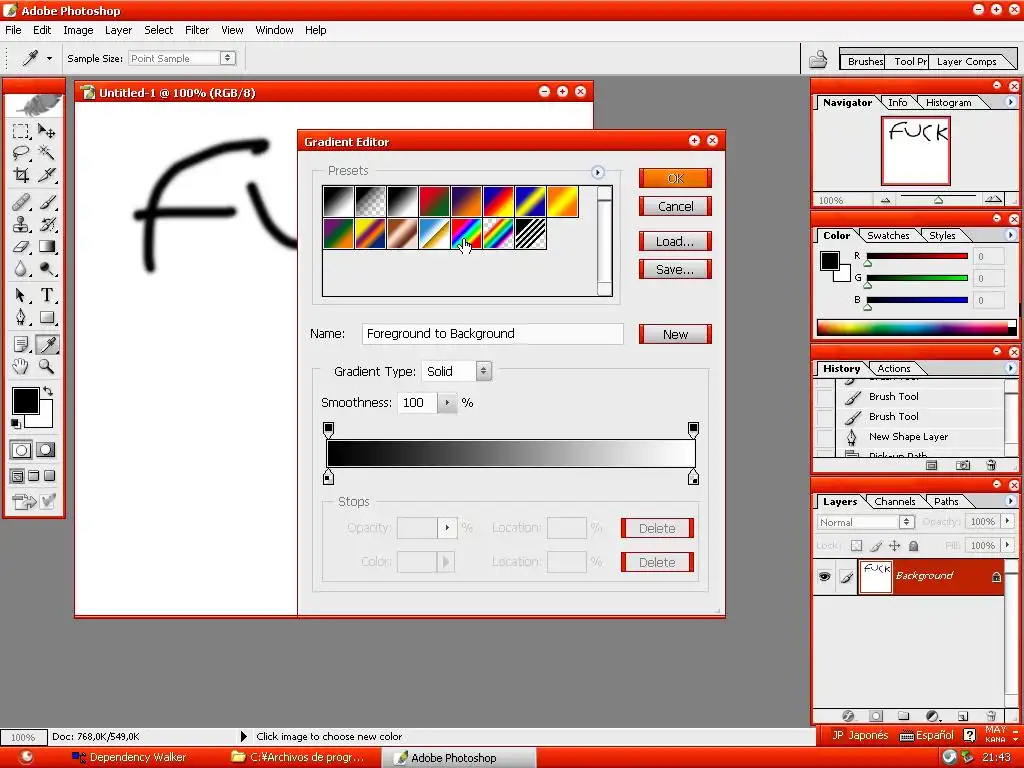
Task: Click Adobe Photoshop taskbar button
Action: click(x=458, y=758)
